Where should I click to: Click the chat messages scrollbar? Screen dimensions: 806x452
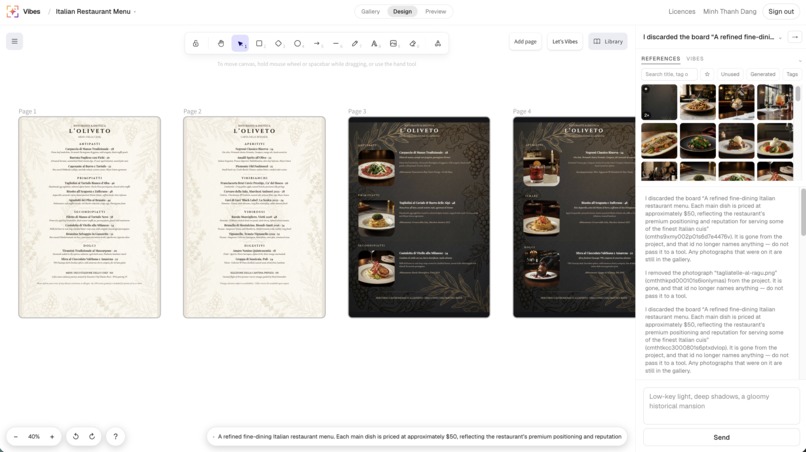click(x=803, y=212)
